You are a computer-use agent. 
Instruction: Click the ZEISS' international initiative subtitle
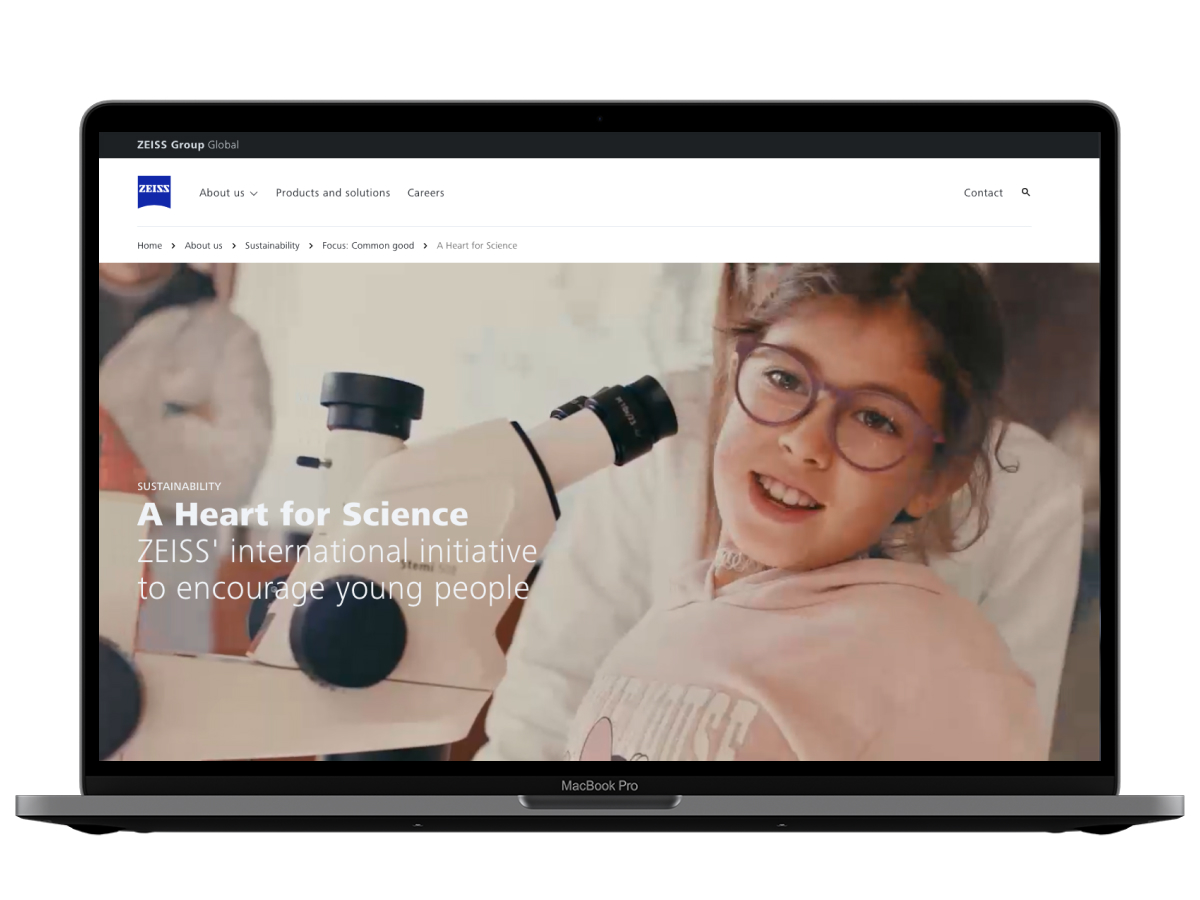coord(337,570)
